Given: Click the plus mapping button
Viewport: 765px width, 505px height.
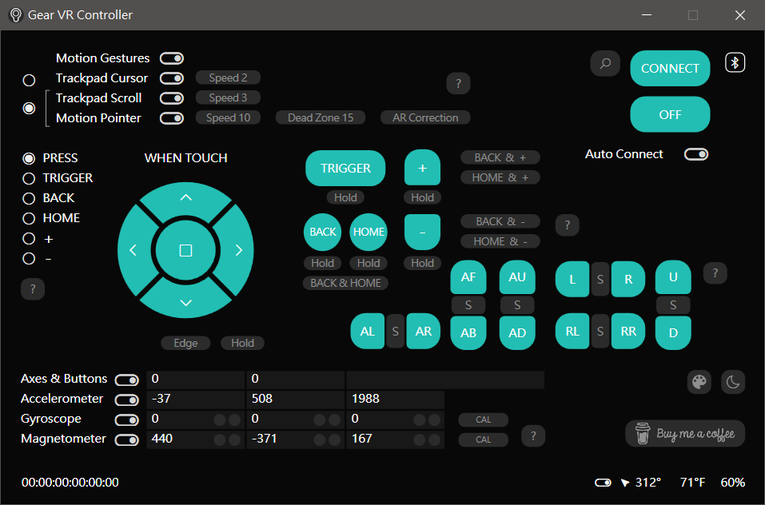Looking at the screenshot, I should (x=422, y=168).
